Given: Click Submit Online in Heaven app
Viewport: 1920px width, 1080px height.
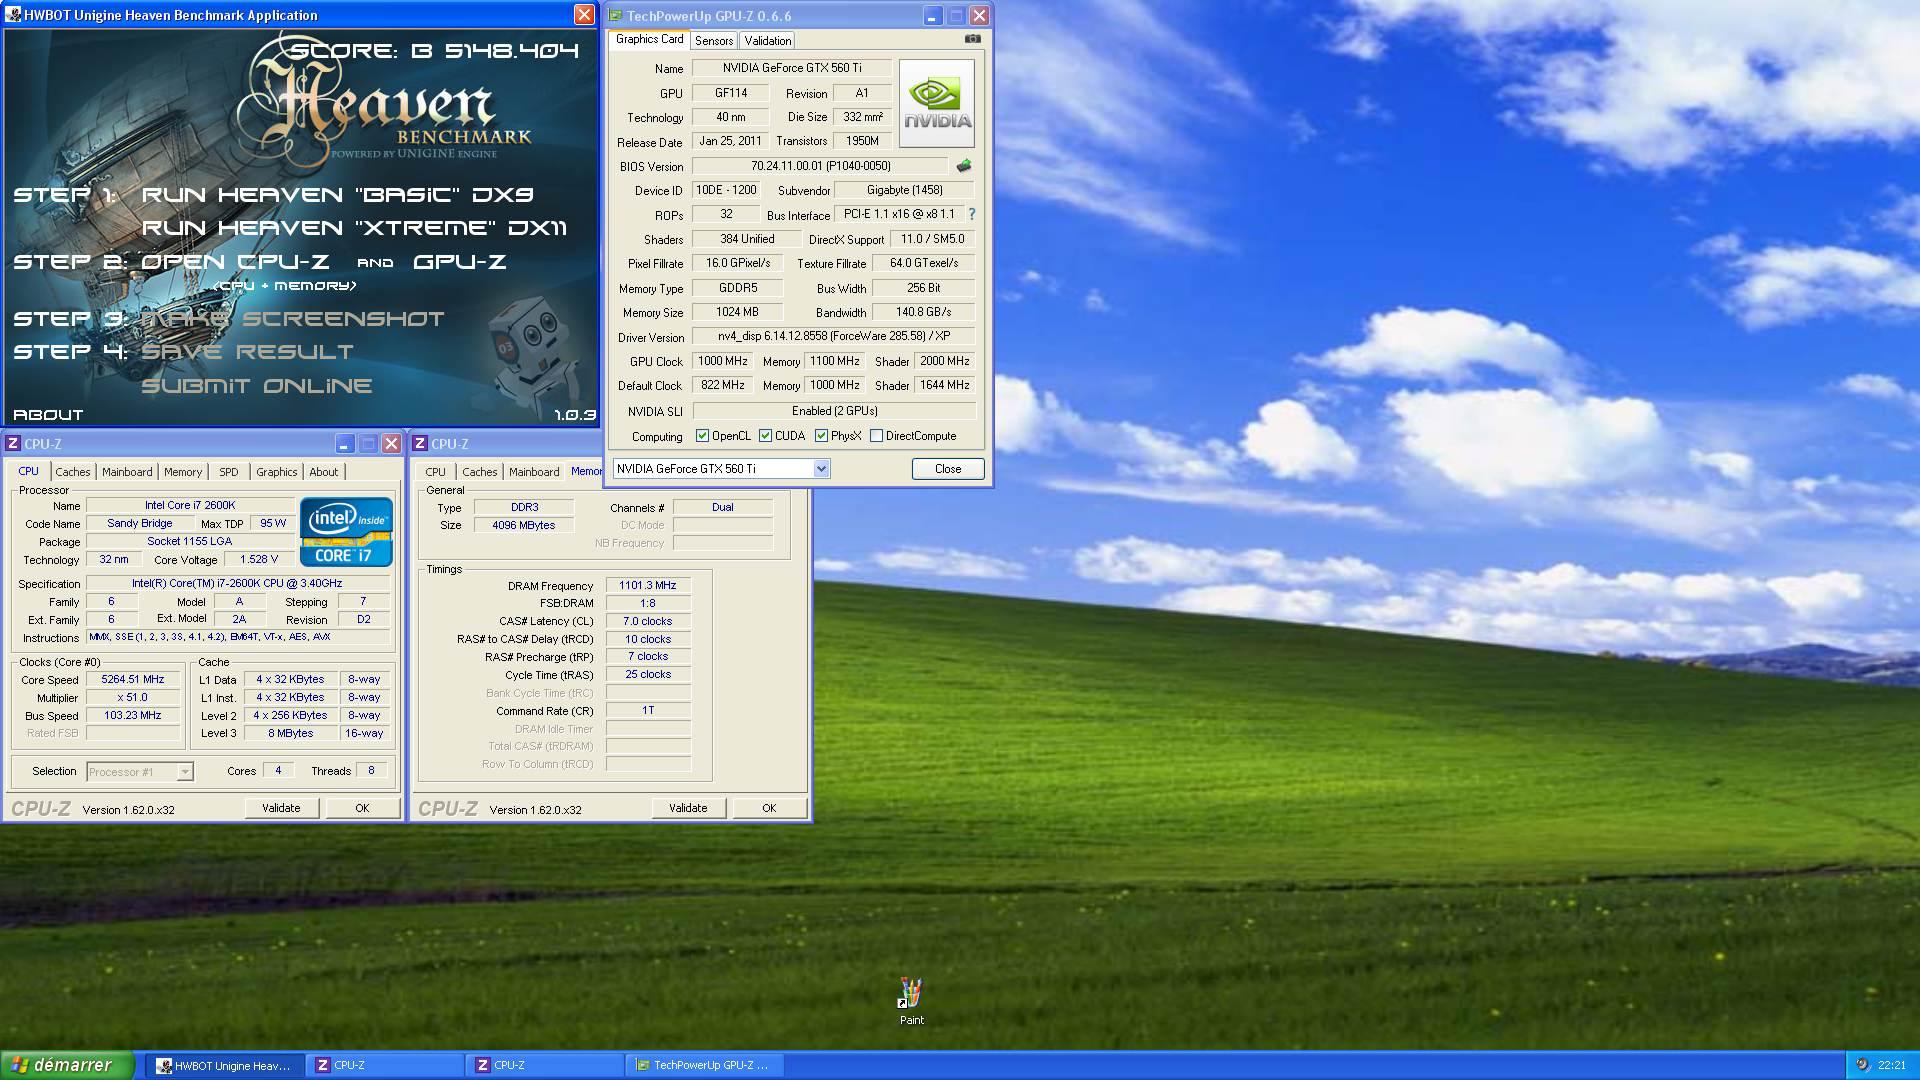Looking at the screenshot, I should 257,386.
